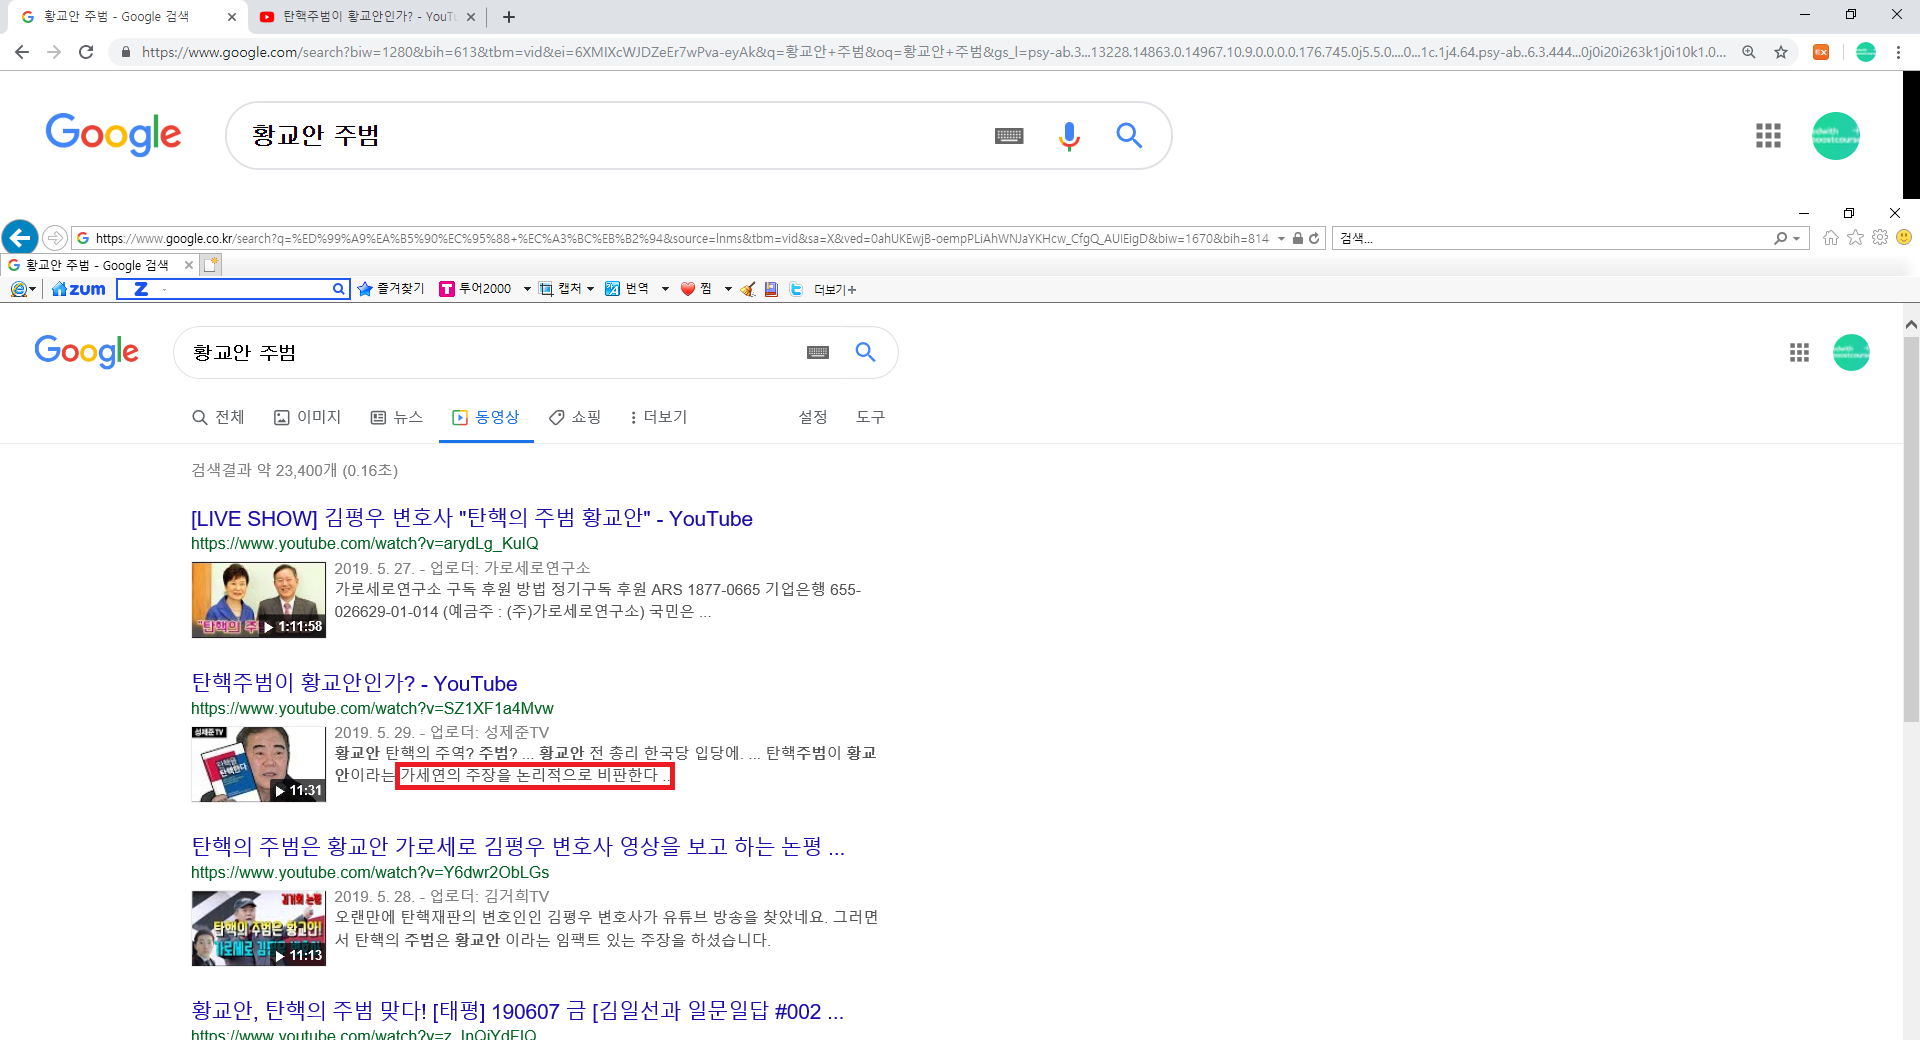Click the zum home logo in toolbar
1920x1040 pixels.
[x=78, y=289]
